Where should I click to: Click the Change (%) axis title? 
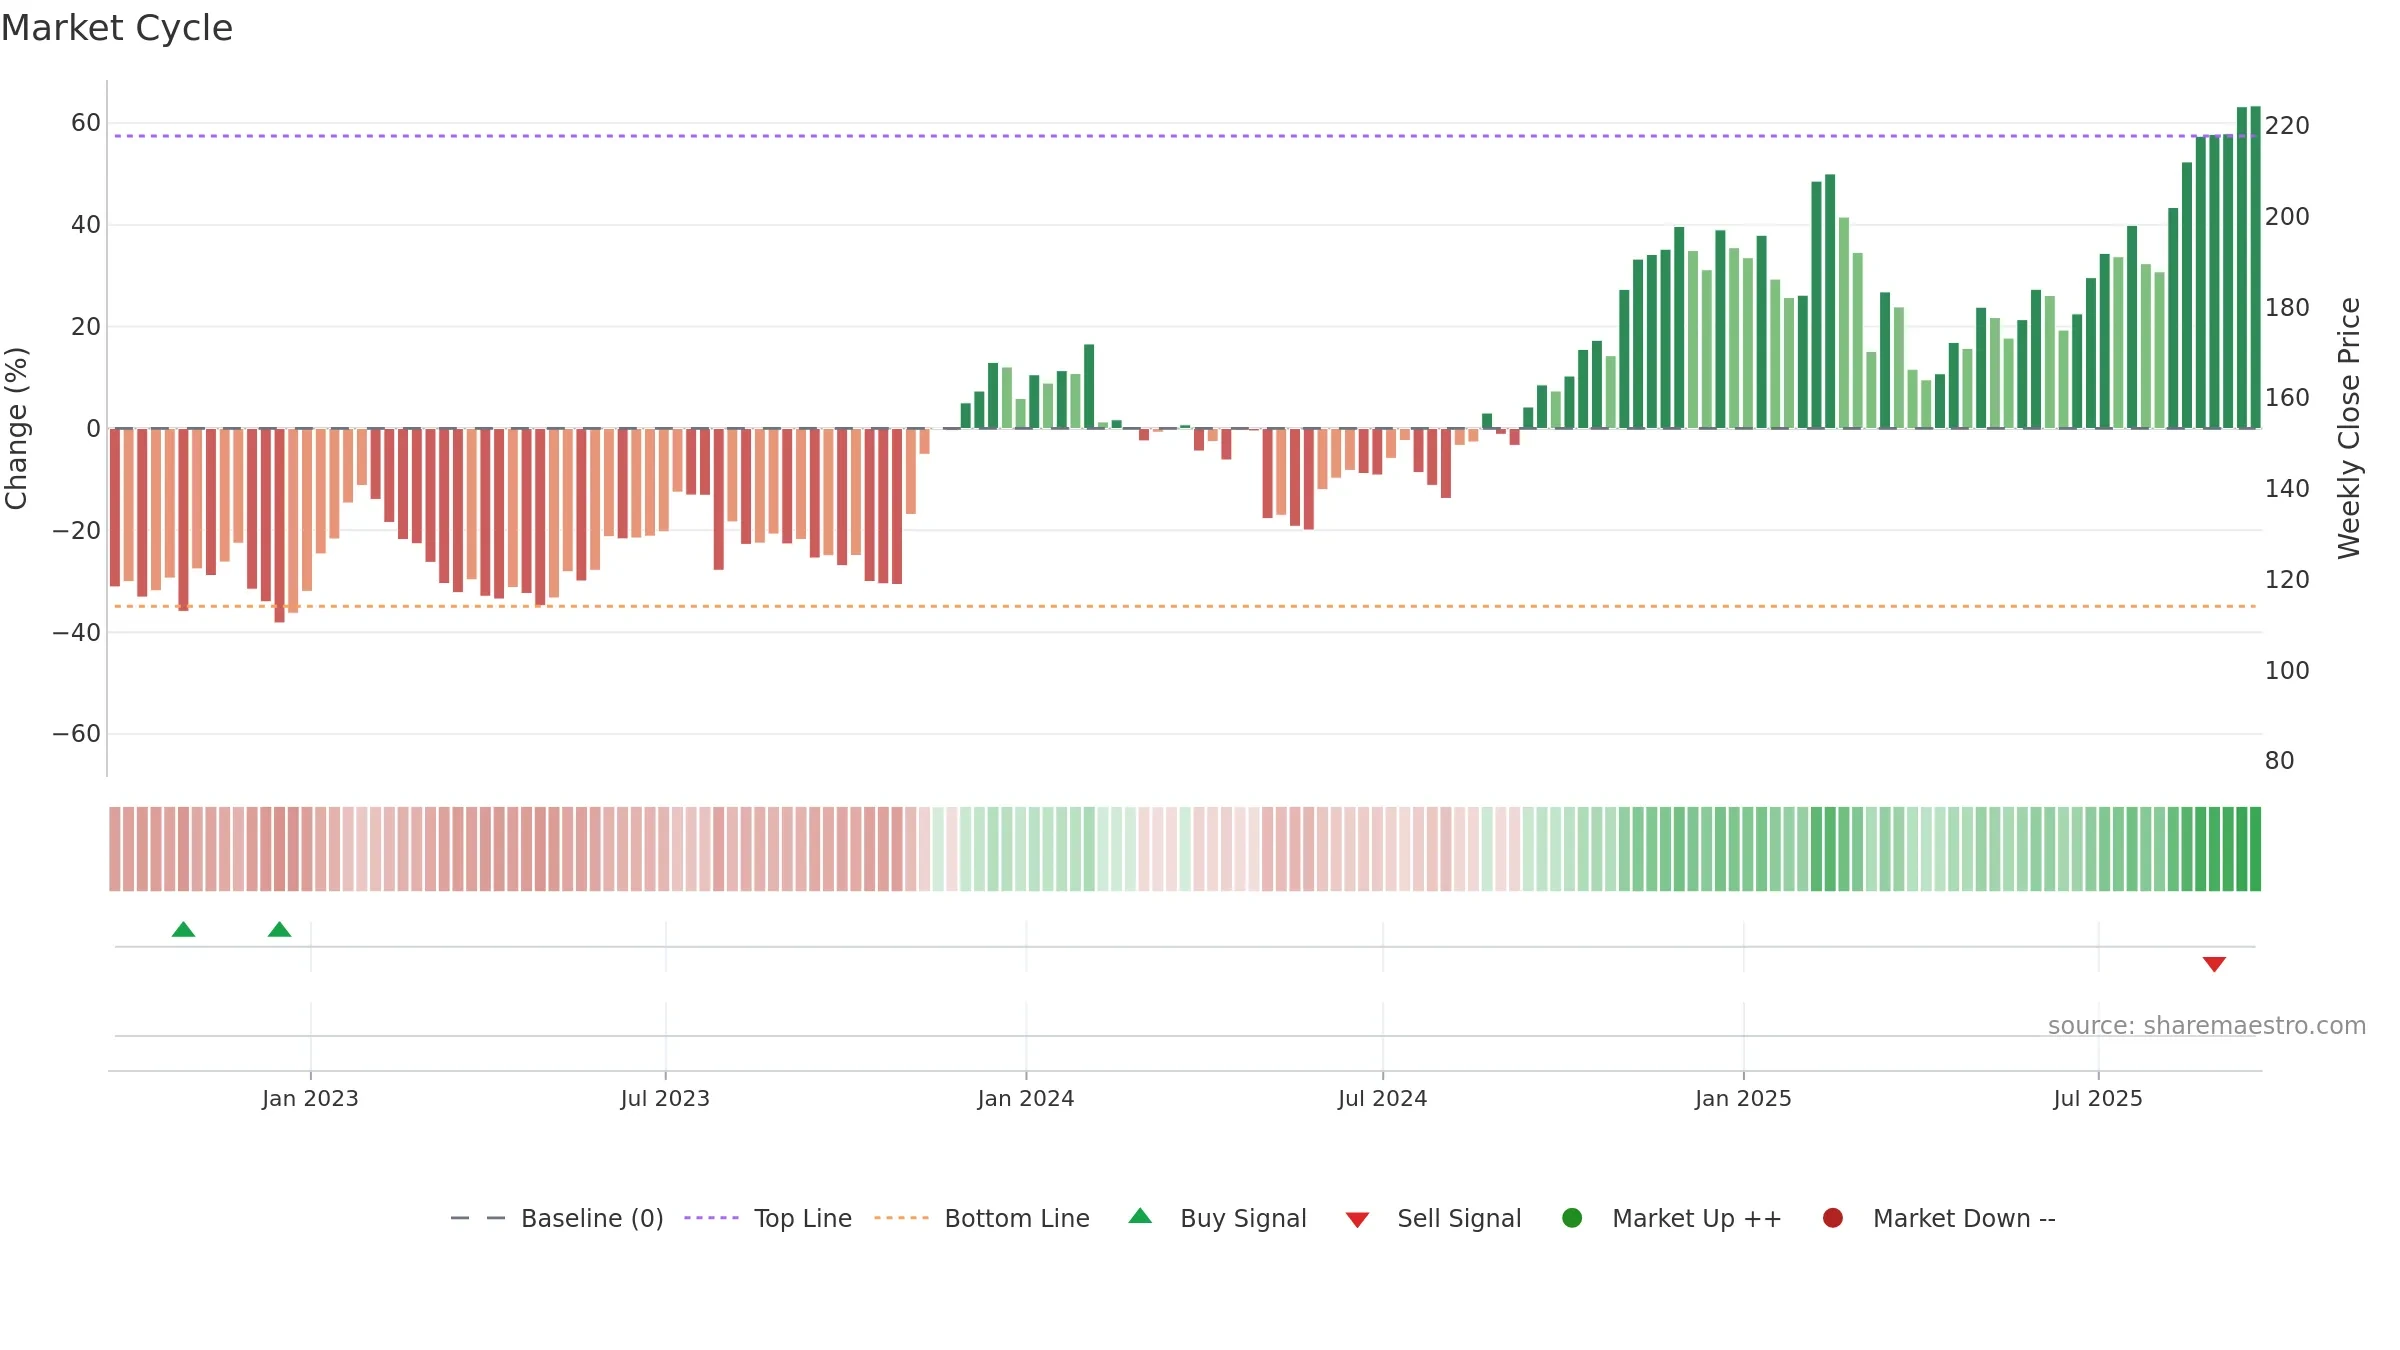coord(16,428)
